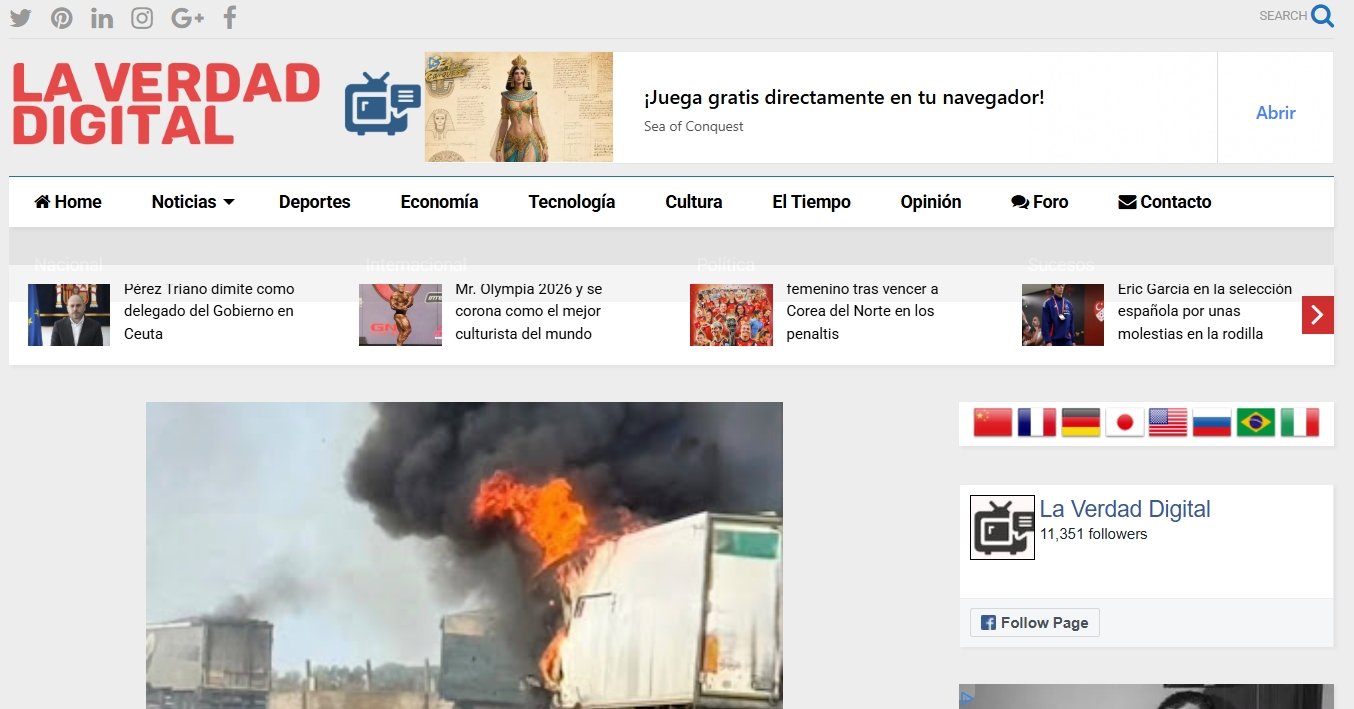
Task: Click the football team celebration thumbnail
Action: point(731,315)
